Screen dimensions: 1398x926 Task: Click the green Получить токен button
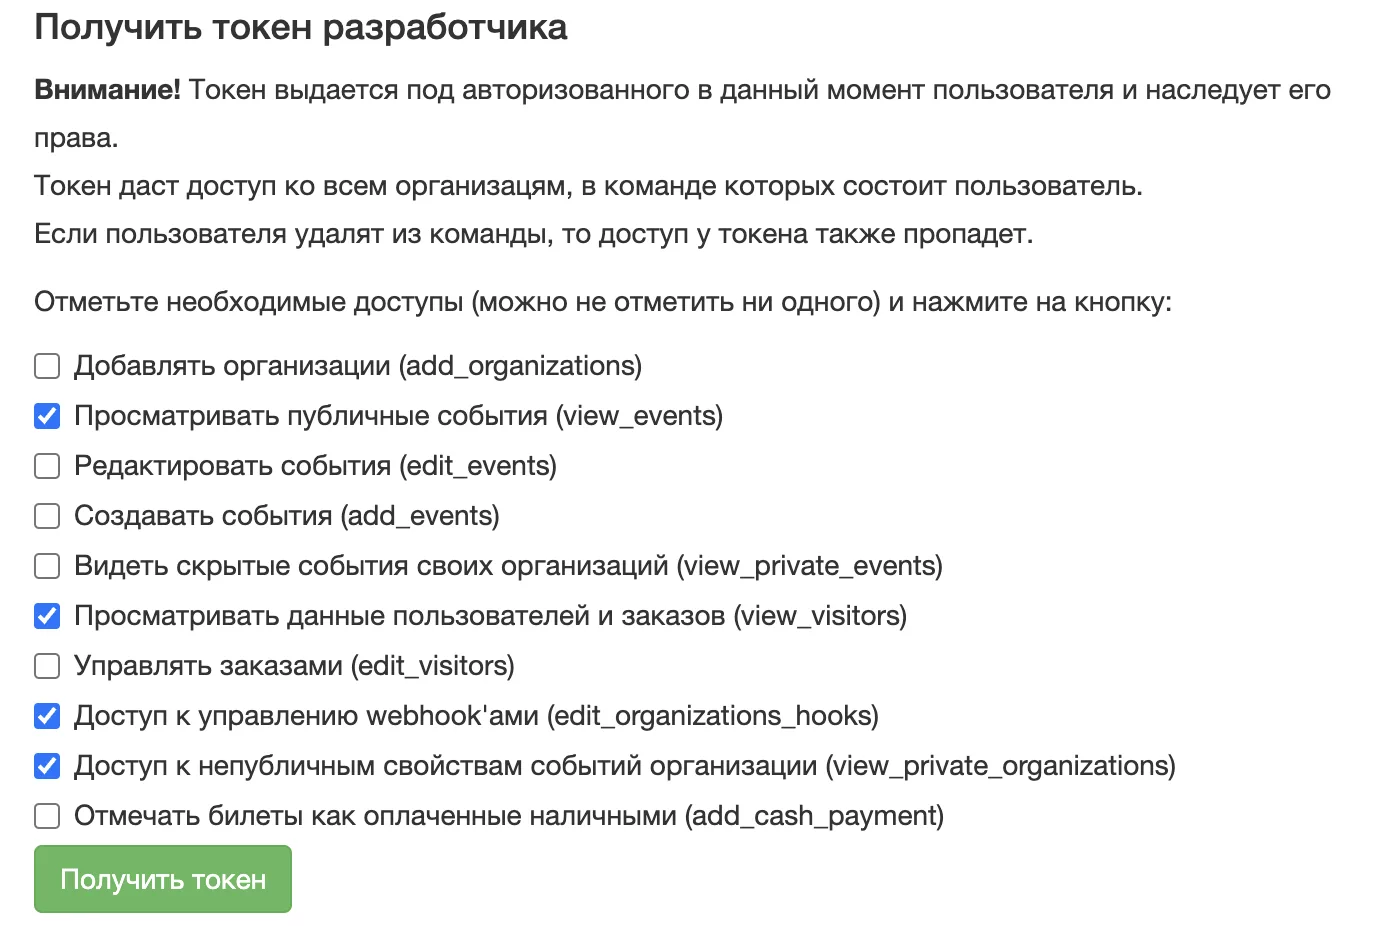pos(163,879)
